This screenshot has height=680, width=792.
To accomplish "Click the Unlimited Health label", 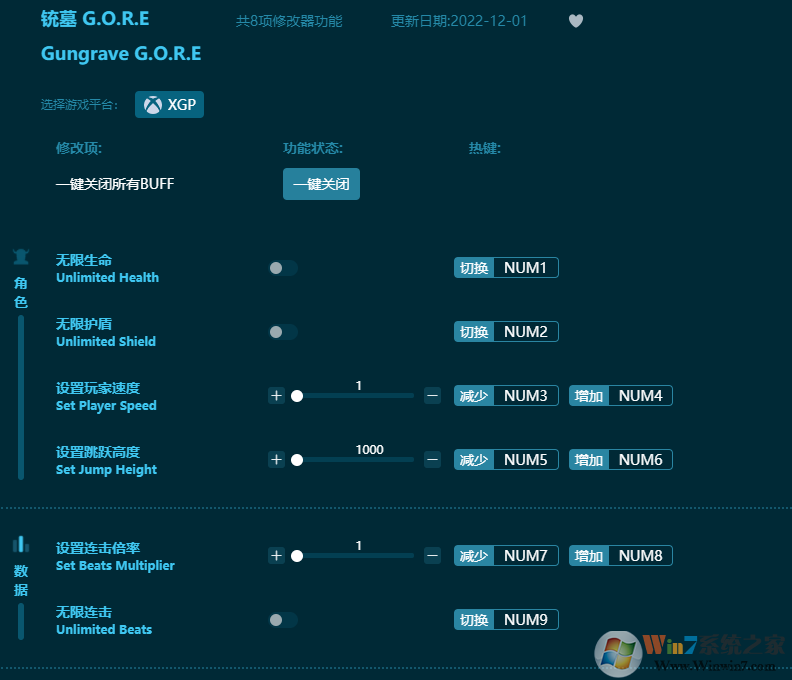I will pyautogui.click(x=108, y=277).
